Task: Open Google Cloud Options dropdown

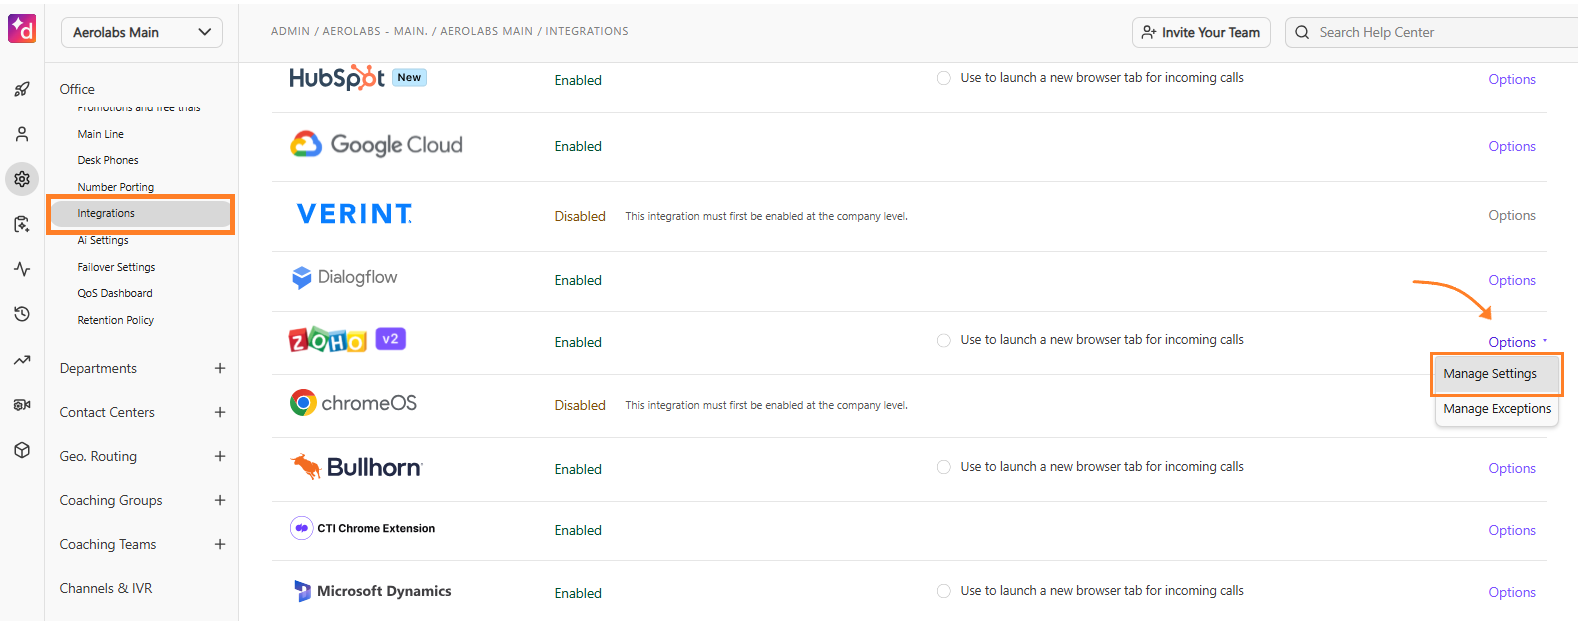Action: click(1512, 146)
